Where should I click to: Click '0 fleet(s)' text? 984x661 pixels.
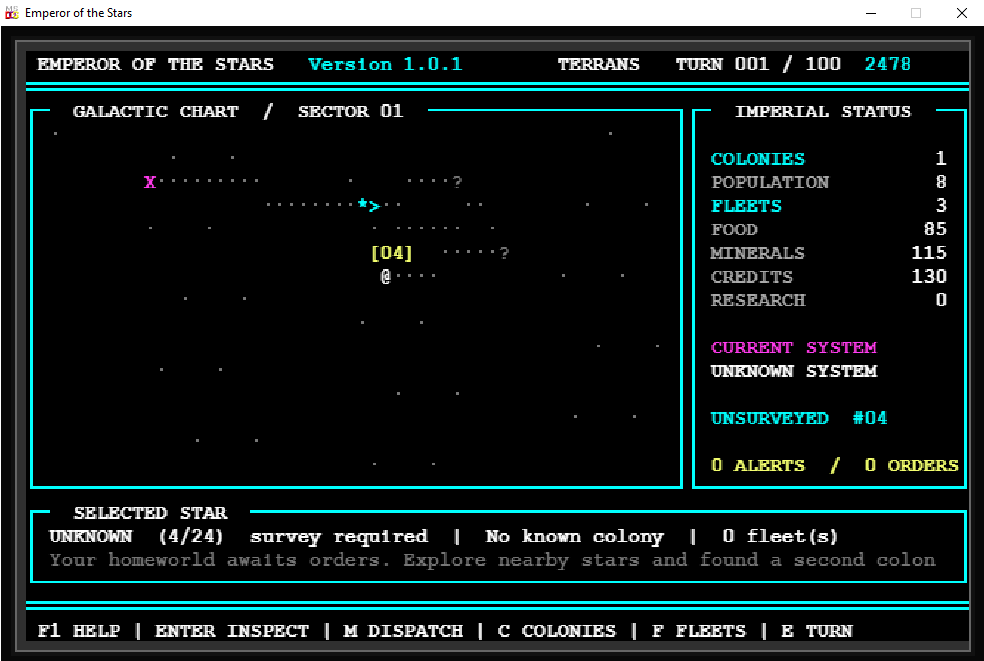tap(780, 537)
